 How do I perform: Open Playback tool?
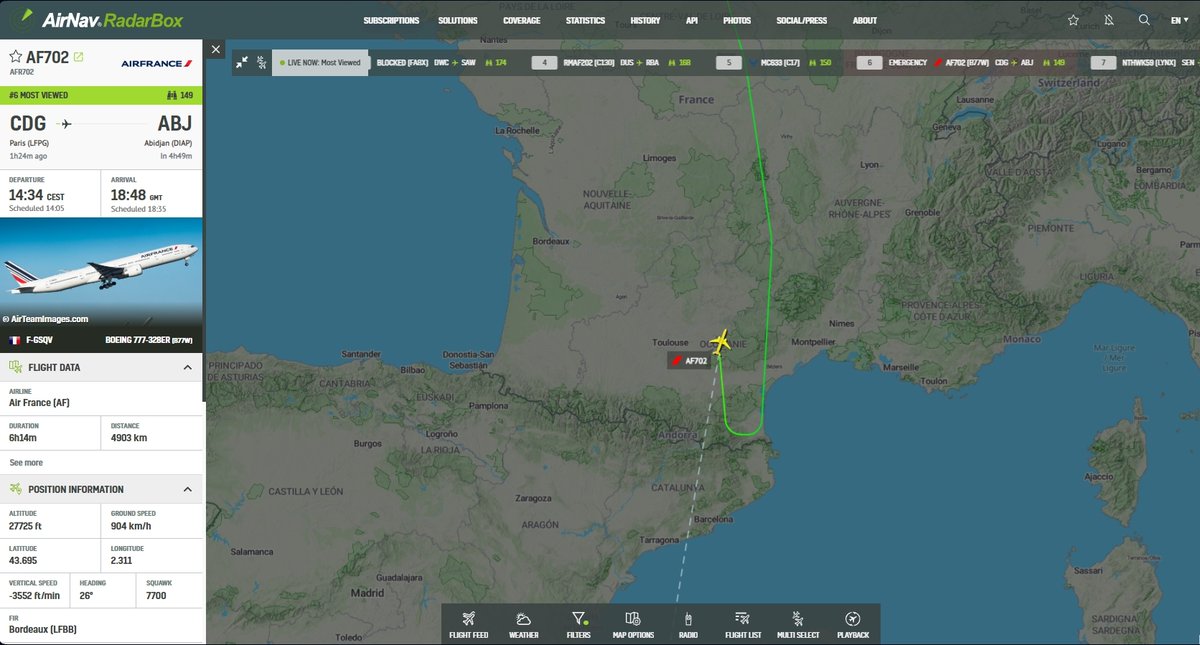pyautogui.click(x=853, y=624)
